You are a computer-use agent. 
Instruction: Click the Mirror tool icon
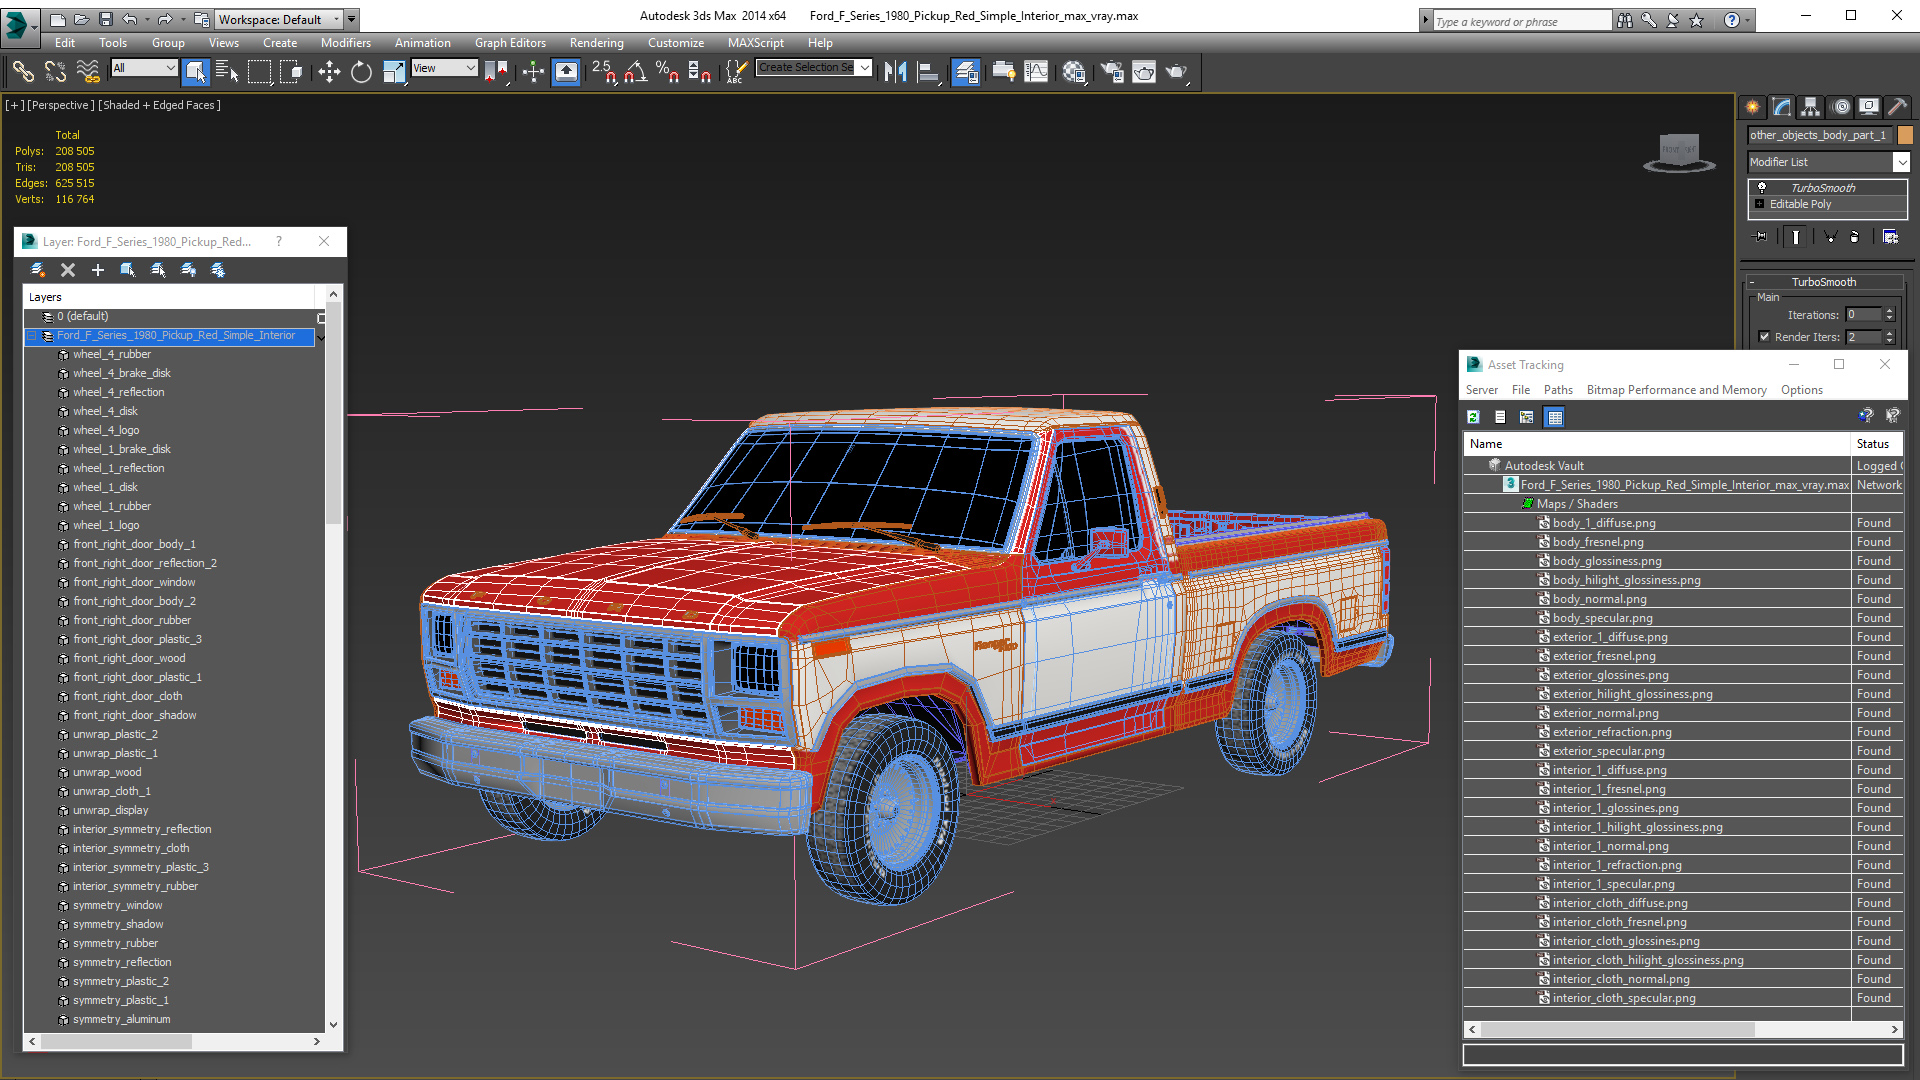pos(896,71)
